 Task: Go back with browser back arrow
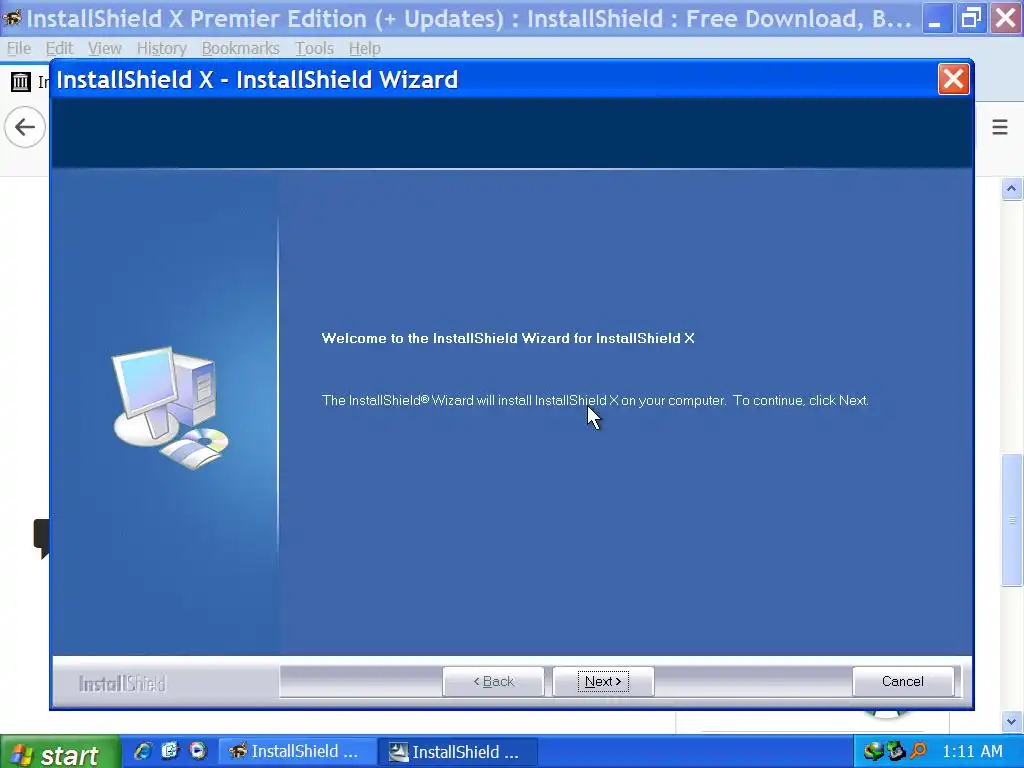(x=25, y=127)
